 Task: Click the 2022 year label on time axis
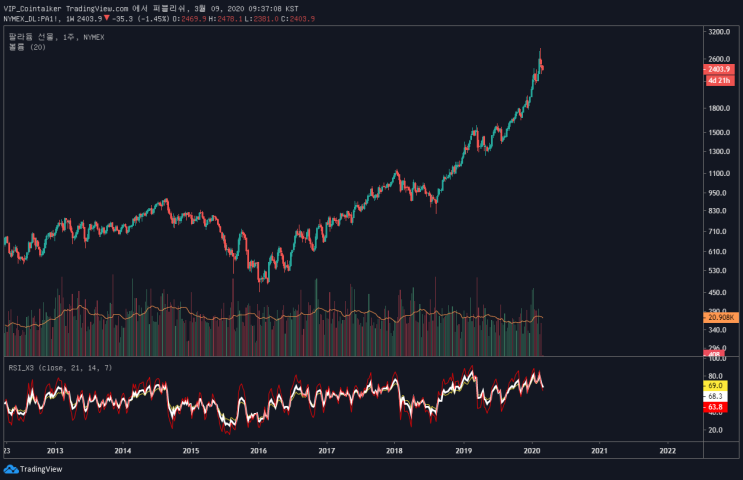pyautogui.click(x=668, y=451)
